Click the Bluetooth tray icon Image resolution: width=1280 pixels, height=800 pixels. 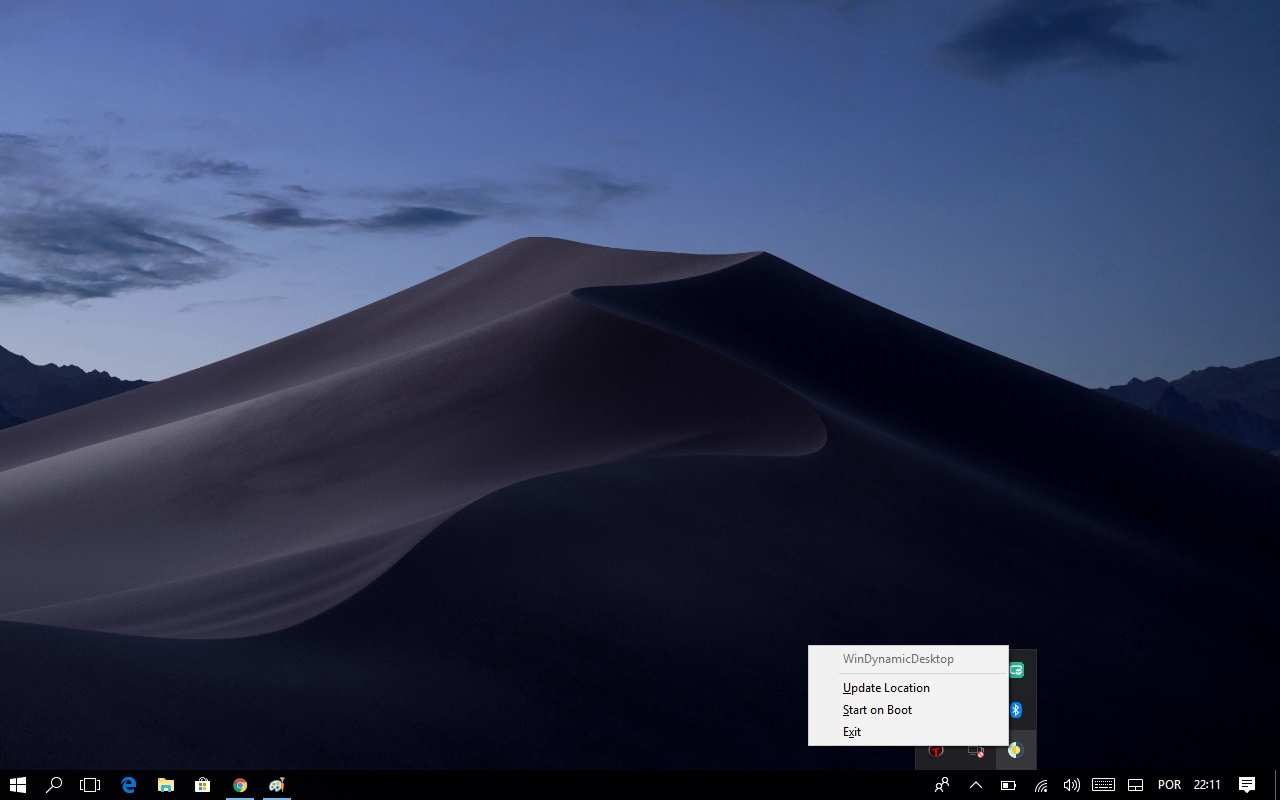tap(1016, 710)
